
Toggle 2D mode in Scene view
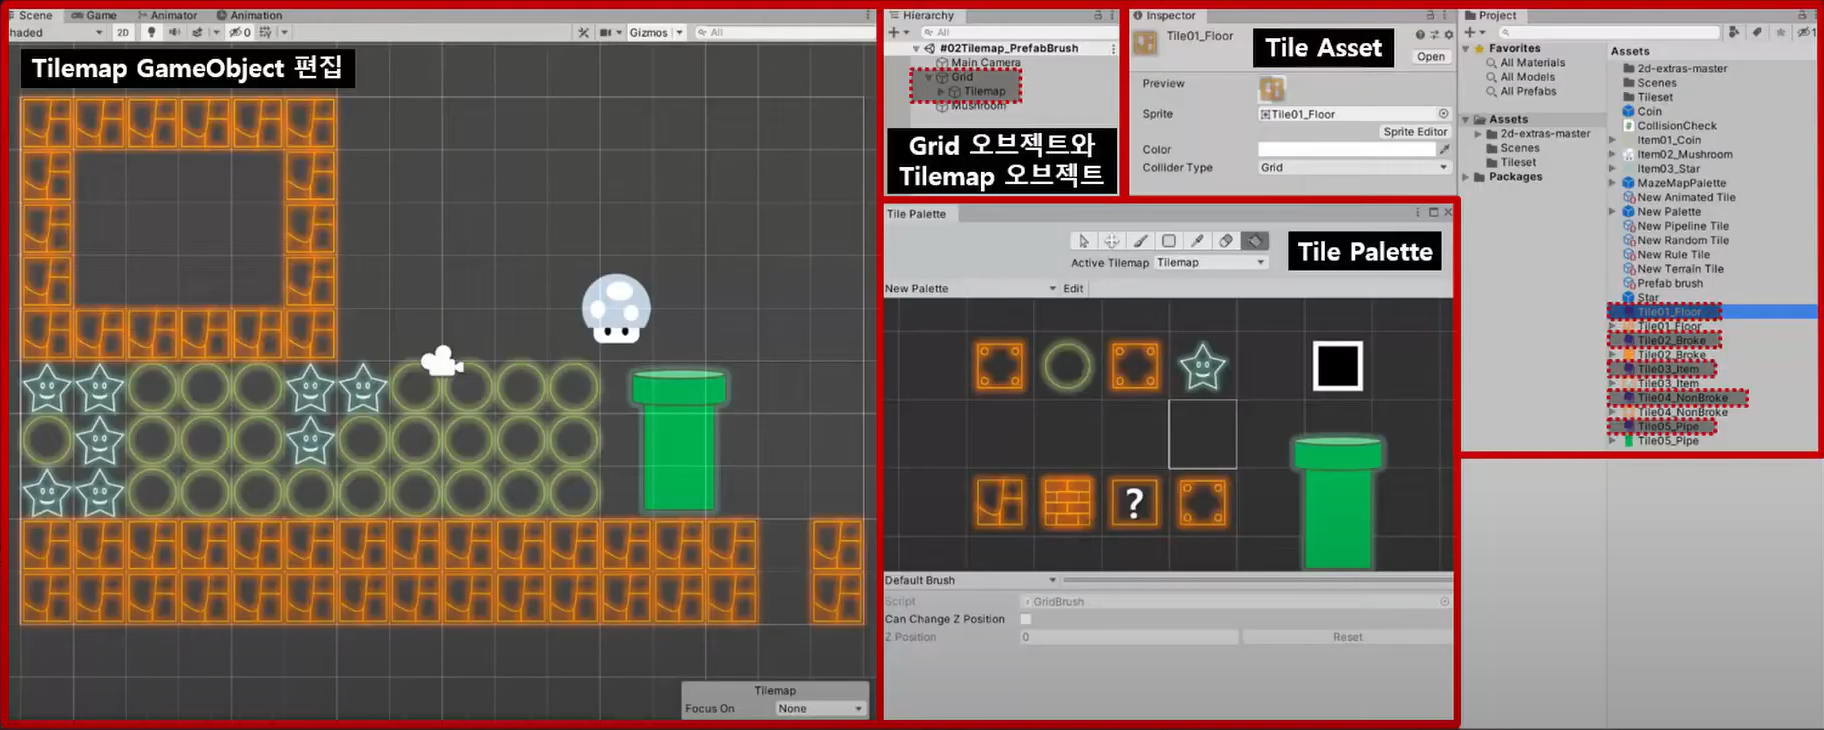click(122, 32)
